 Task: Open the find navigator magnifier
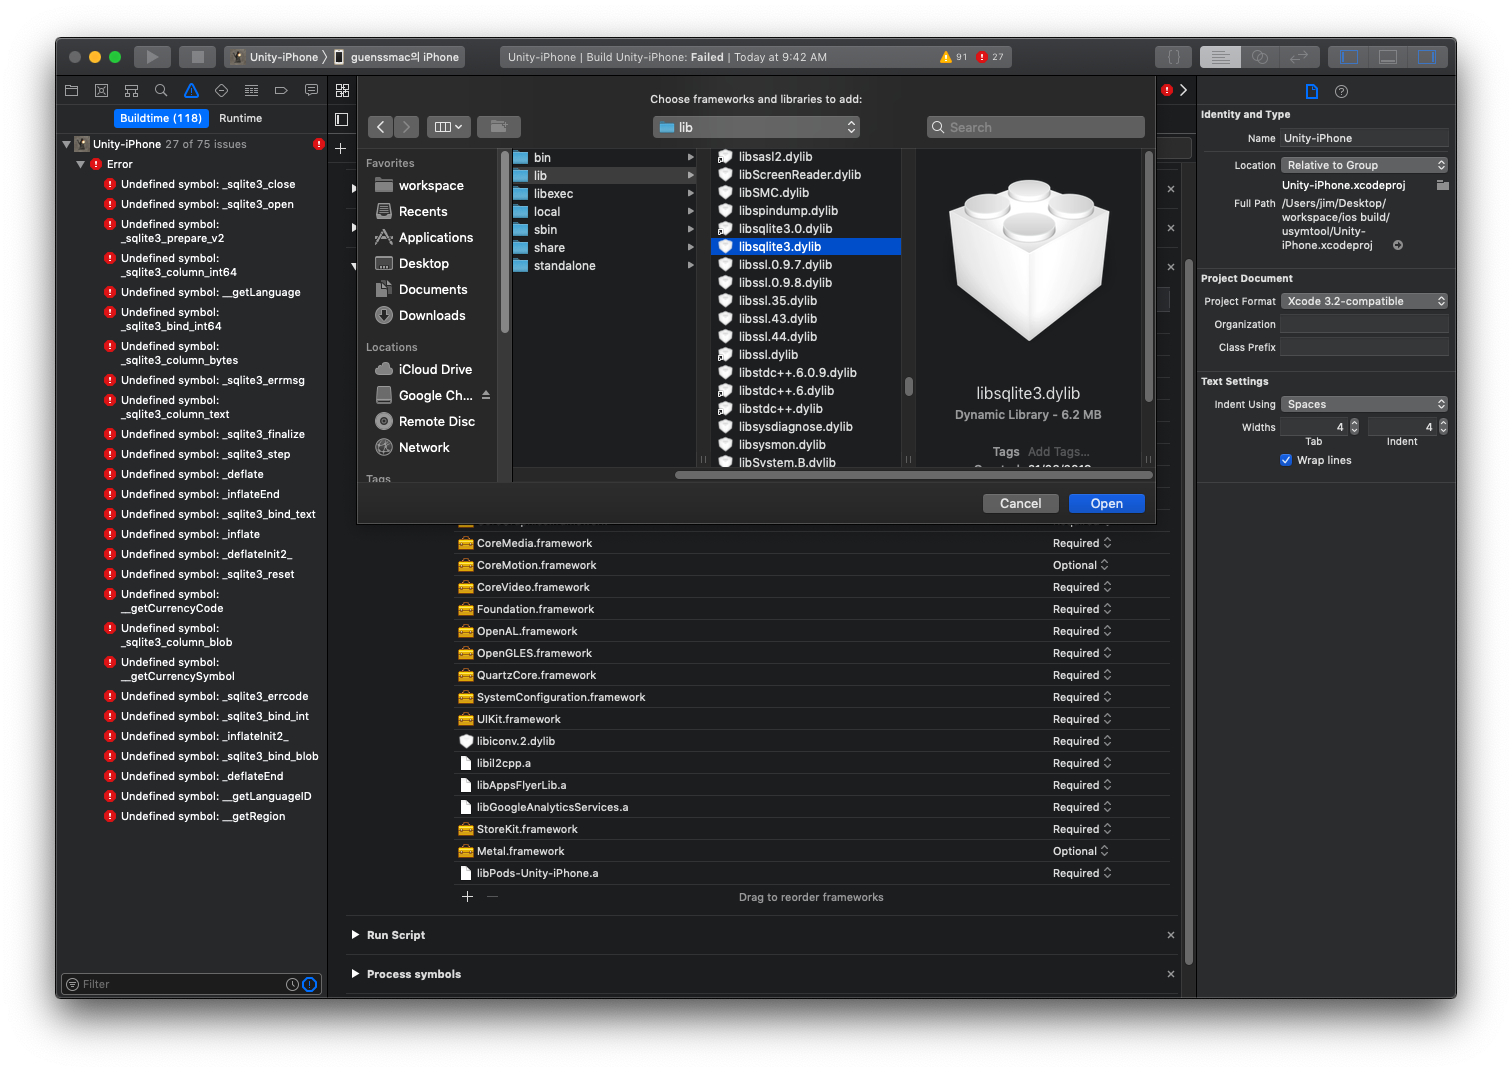[x=161, y=90]
